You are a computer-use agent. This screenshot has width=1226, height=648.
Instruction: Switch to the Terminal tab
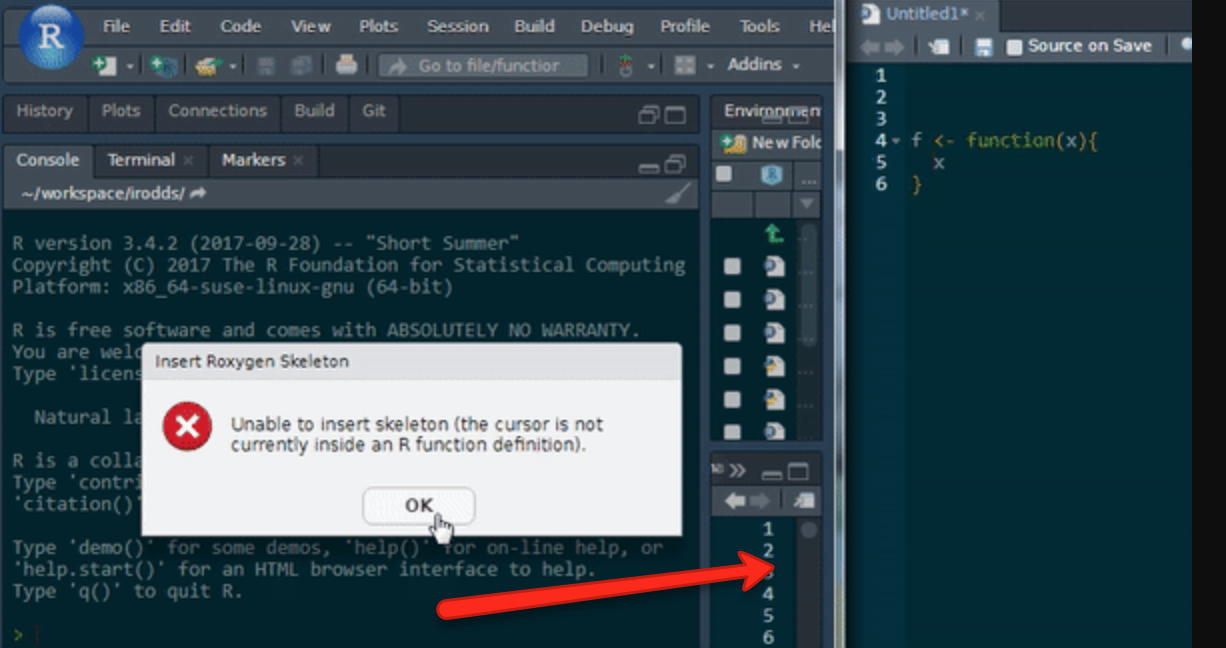tap(142, 160)
